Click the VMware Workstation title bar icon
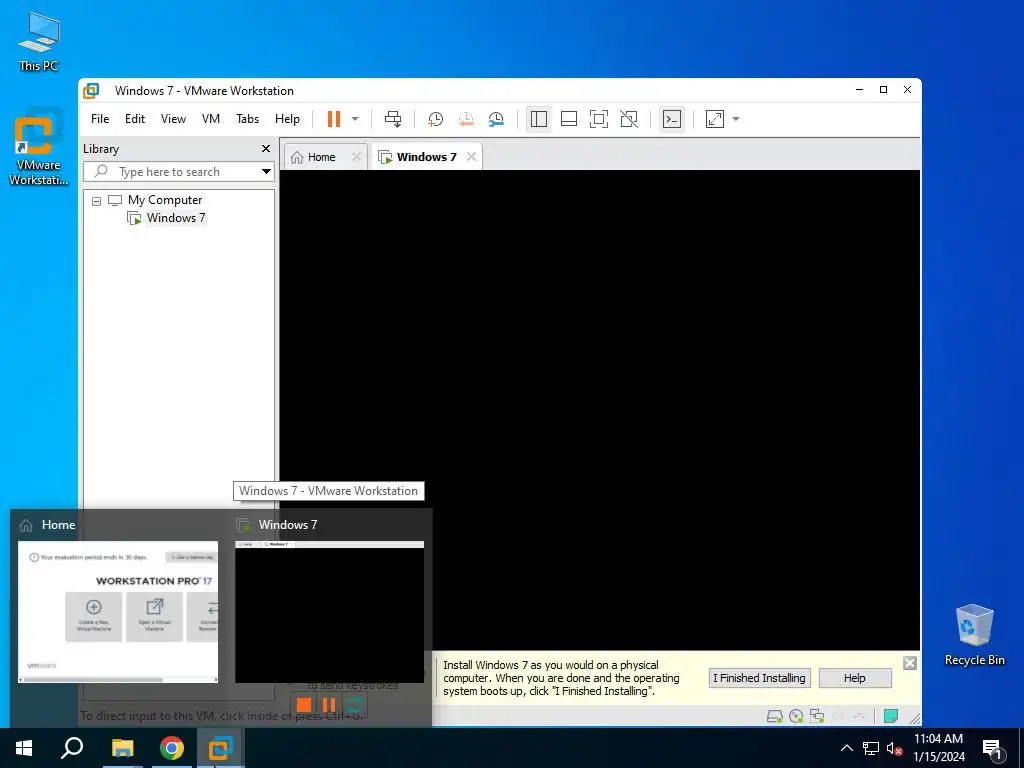The image size is (1024, 768). click(x=91, y=91)
